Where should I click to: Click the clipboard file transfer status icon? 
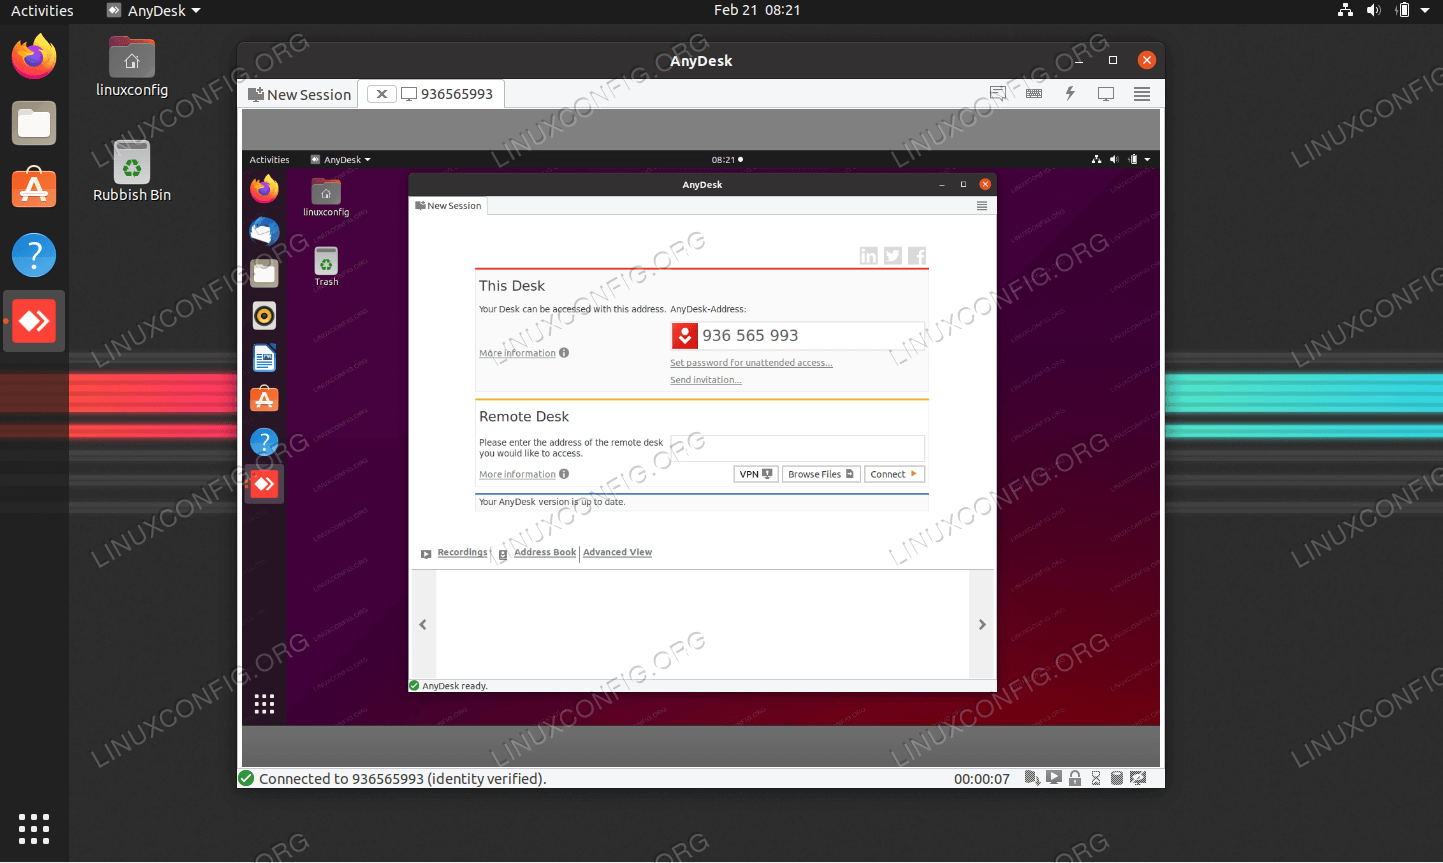pyautogui.click(x=1033, y=778)
